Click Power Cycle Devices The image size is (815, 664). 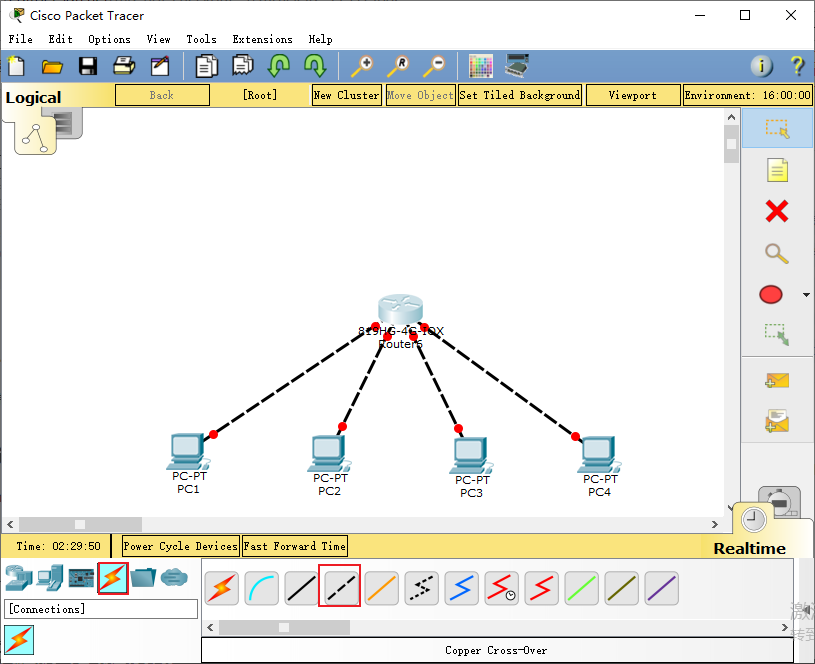click(x=181, y=546)
